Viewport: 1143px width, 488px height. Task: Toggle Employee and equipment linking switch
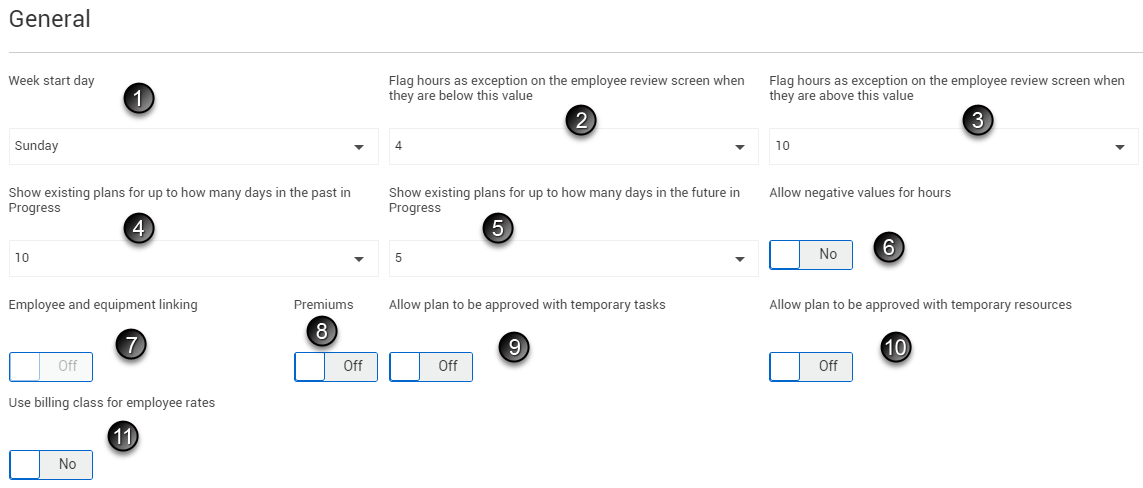pyautogui.click(x=51, y=367)
